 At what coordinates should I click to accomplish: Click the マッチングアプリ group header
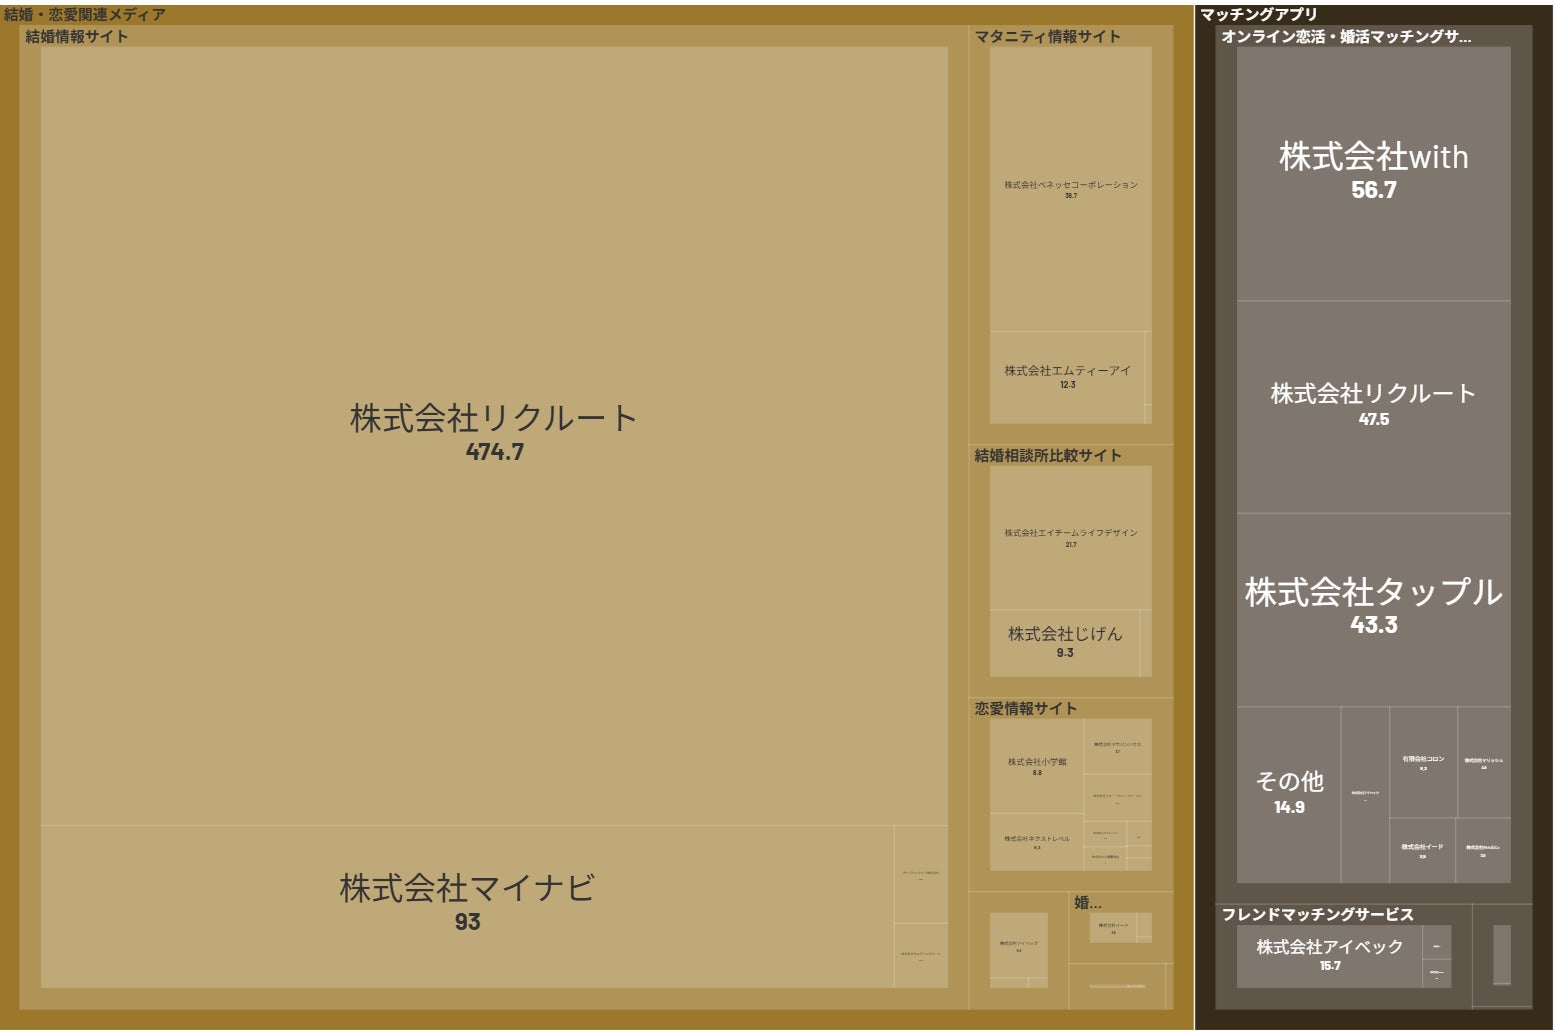1259,15
